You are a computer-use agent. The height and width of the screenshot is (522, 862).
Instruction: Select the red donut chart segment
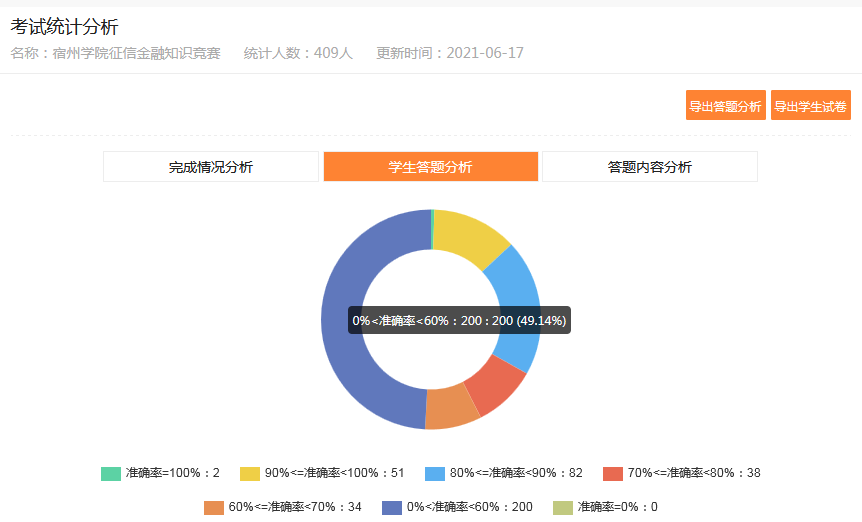click(496, 384)
